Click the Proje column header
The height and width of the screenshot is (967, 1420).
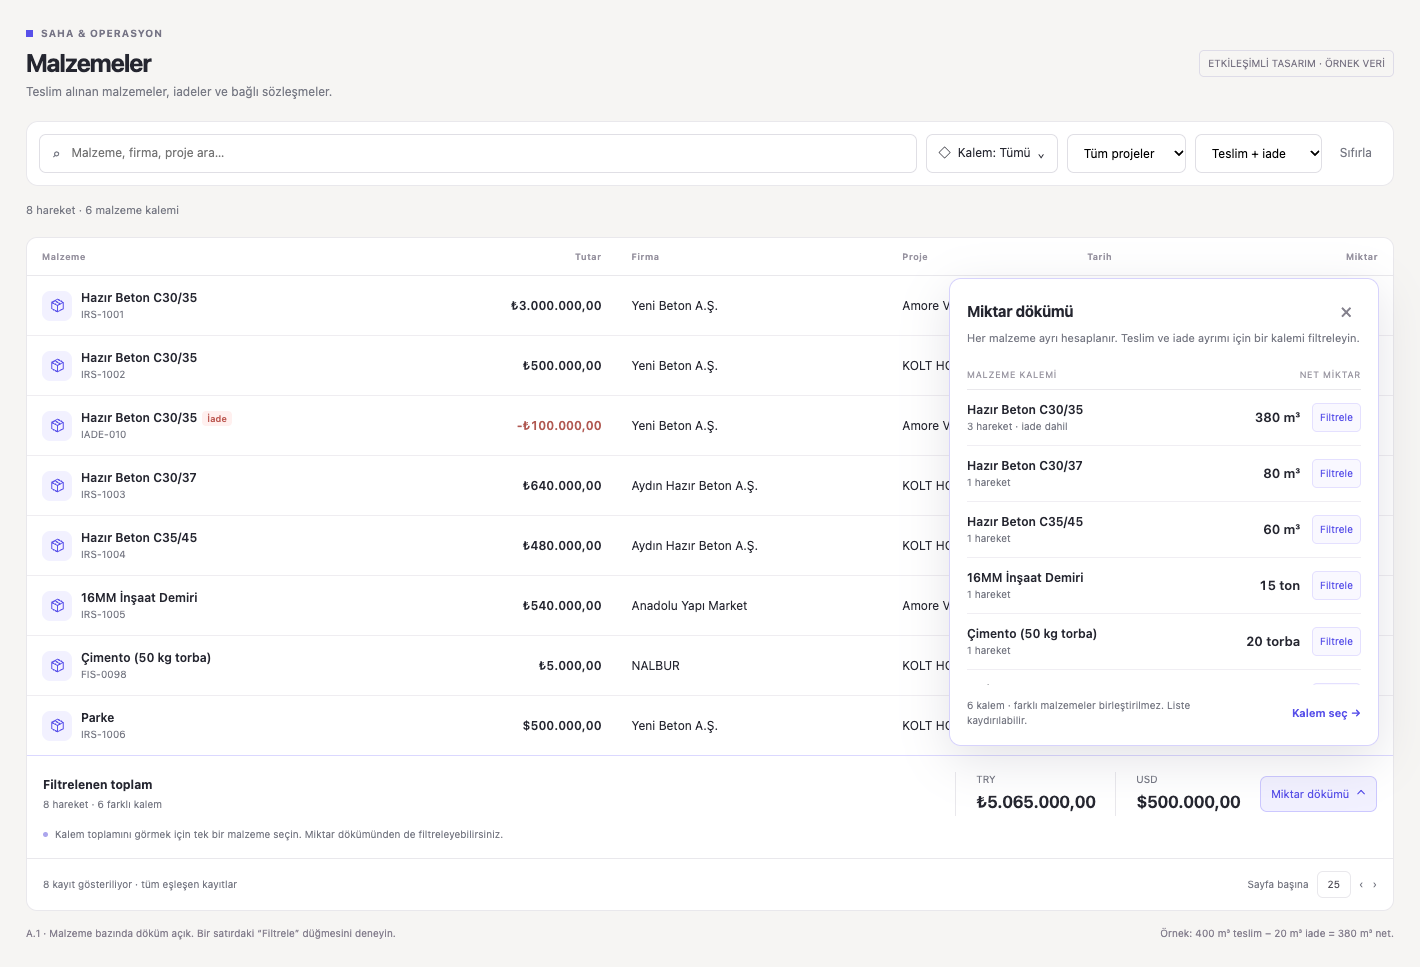click(x=915, y=257)
